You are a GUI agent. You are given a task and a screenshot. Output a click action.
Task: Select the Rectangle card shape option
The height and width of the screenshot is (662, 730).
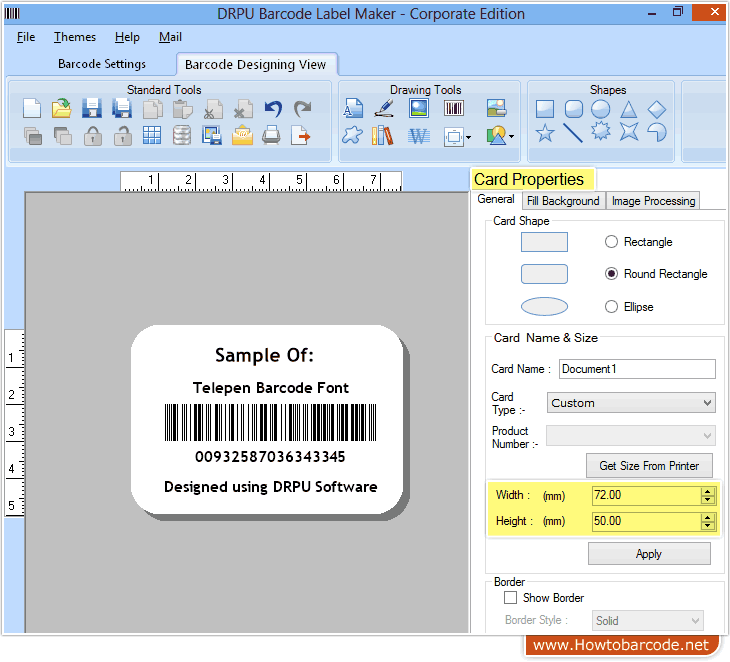[x=611, y=242]
